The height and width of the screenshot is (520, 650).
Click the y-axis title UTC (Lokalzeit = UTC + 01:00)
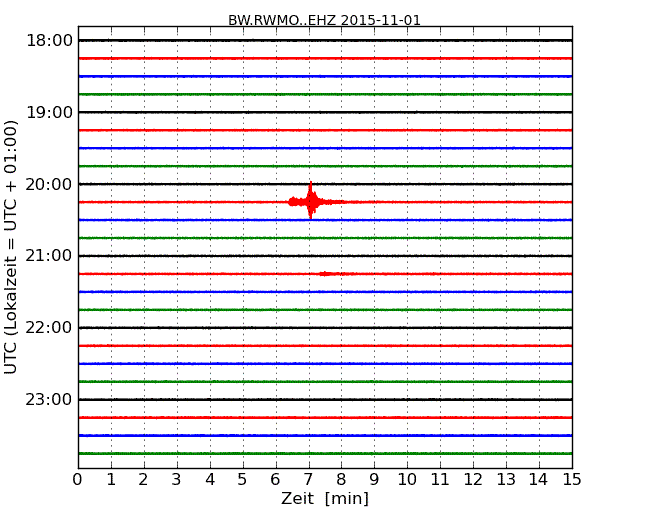click(10, 247)
